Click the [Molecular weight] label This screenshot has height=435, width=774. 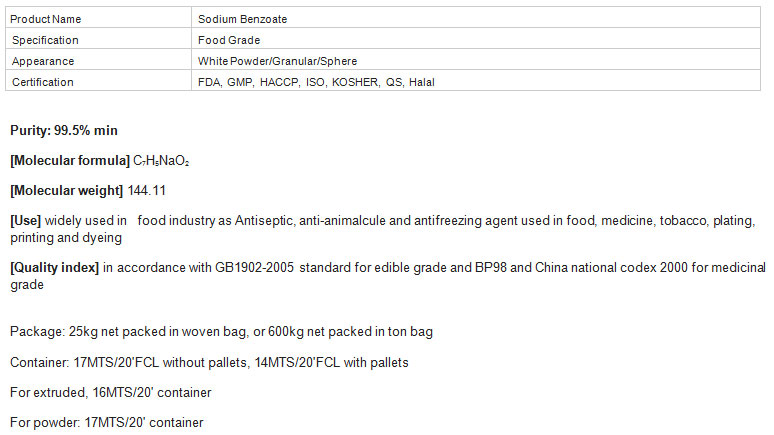(x=66, y=191)
